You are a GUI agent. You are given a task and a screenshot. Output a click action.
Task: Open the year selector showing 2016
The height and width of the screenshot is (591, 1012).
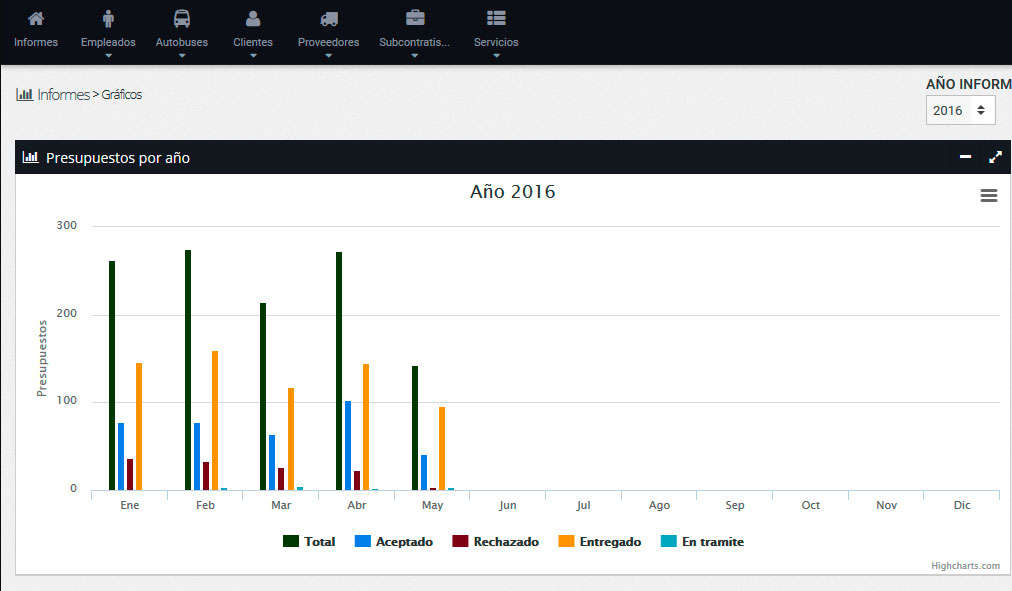point(960,110)
